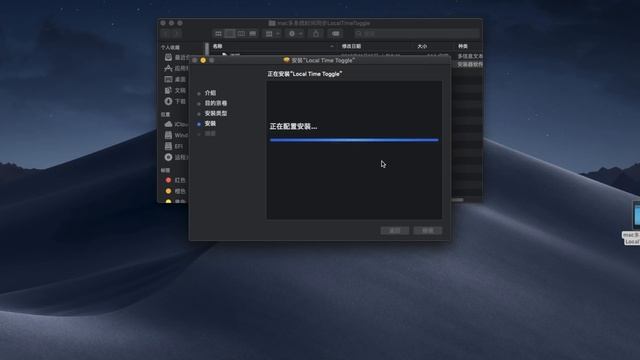Switch Finder to gallery view
640x360 pixels.
pos(253,33)
